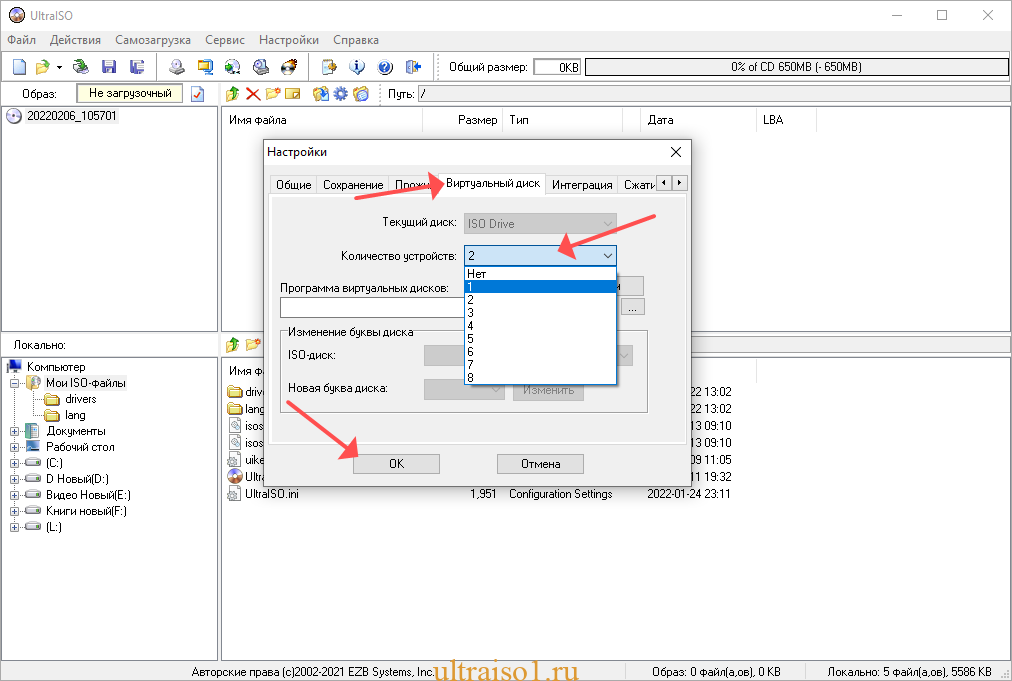
Task: Choose 5 in the device count list
Action: pyautogui.click(x=540, y=339)
